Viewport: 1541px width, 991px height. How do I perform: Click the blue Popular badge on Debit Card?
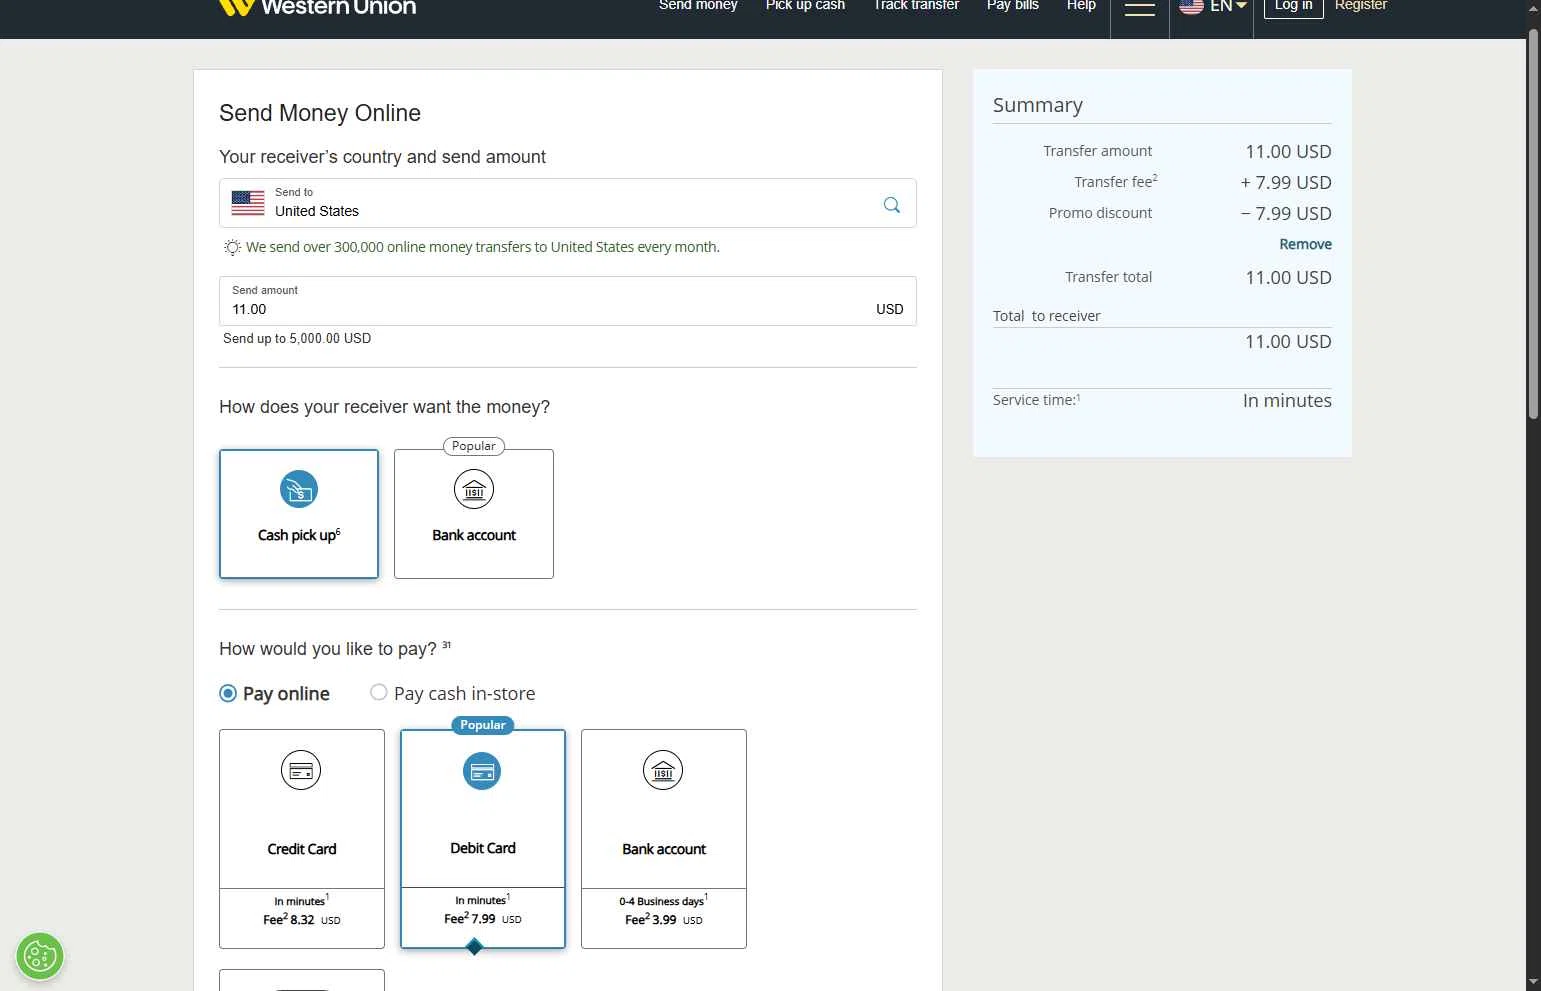pyautogui.click(x=483, y=725)
